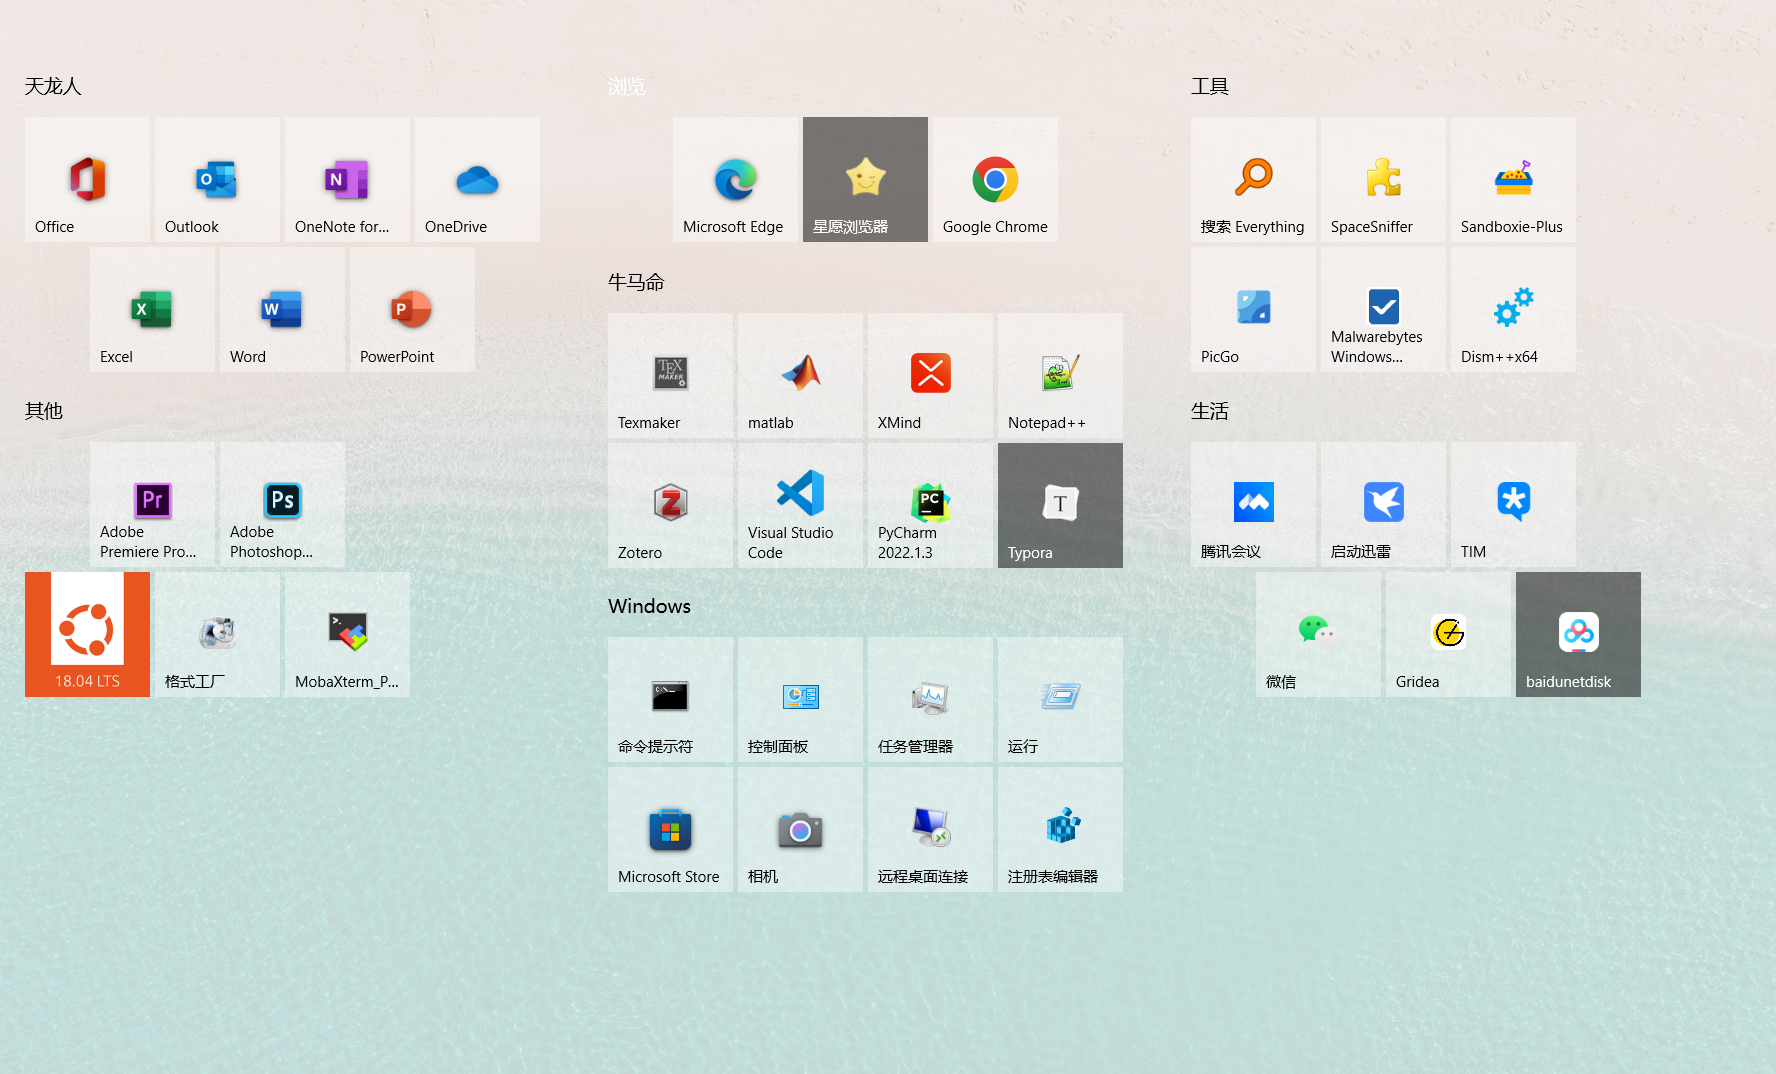Open 远程桌面连接 tile
Viewport: 1776px width, 1074px height.
tap(930, 829)
